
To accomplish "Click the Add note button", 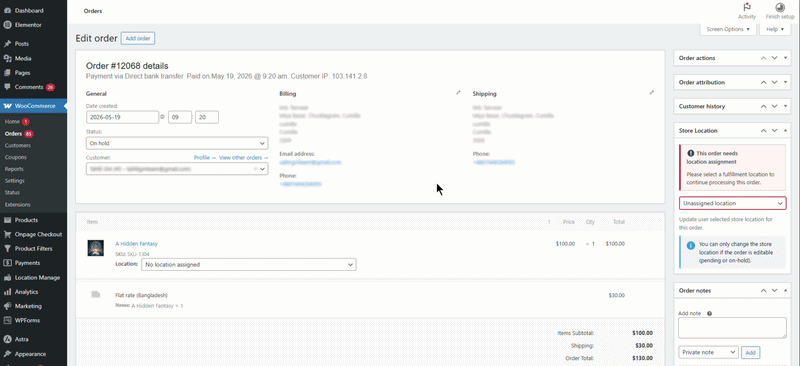I will point(750,352).
